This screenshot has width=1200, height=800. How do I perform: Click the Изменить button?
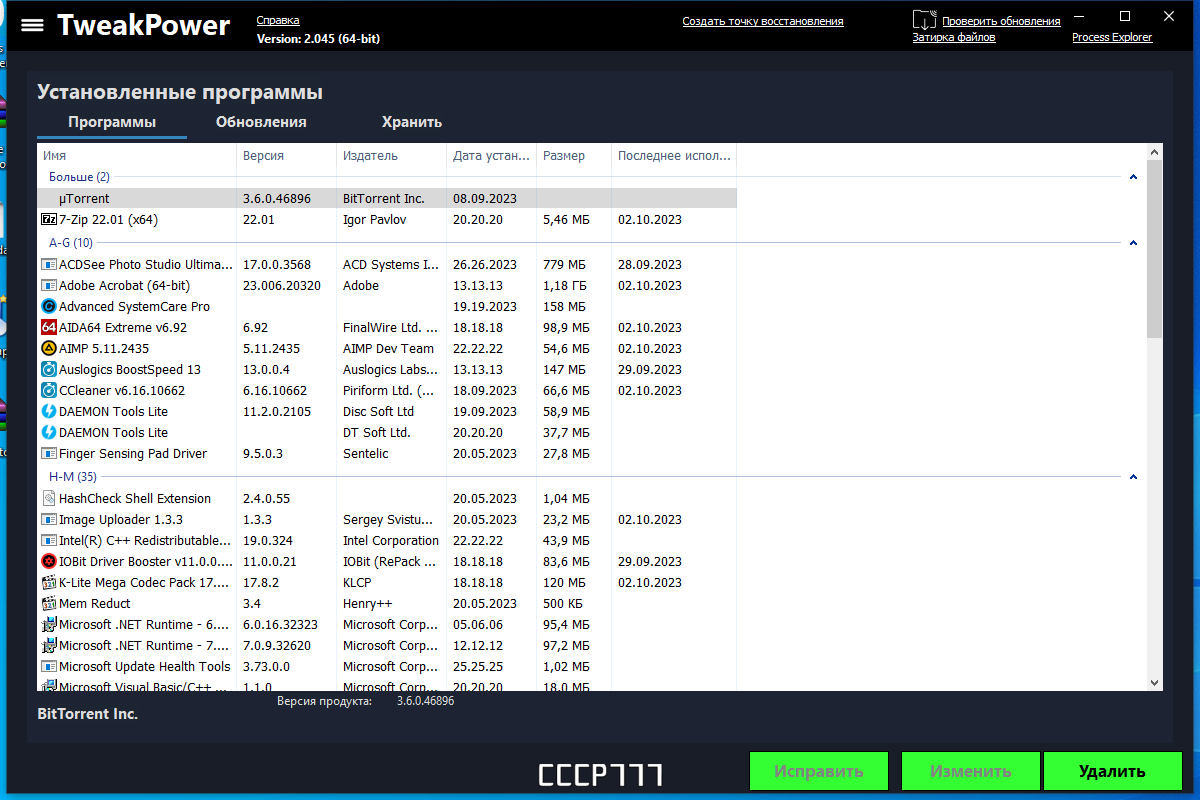click(971, 771)
